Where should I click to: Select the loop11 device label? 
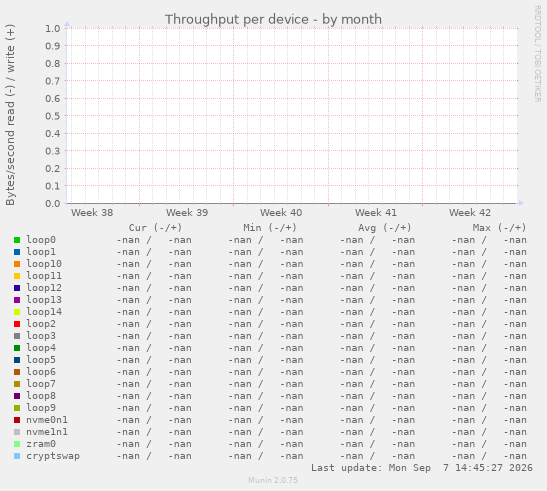44,276
